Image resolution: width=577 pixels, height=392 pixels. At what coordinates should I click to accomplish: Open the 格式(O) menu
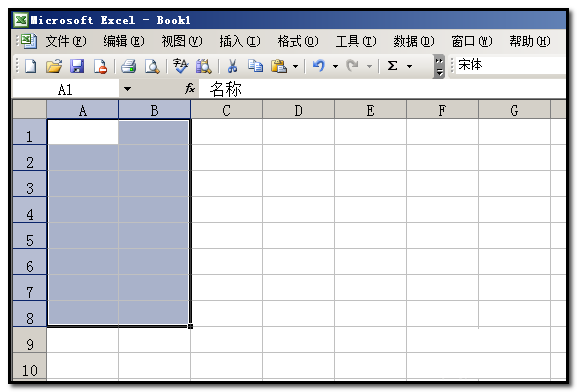click(298, 41)
